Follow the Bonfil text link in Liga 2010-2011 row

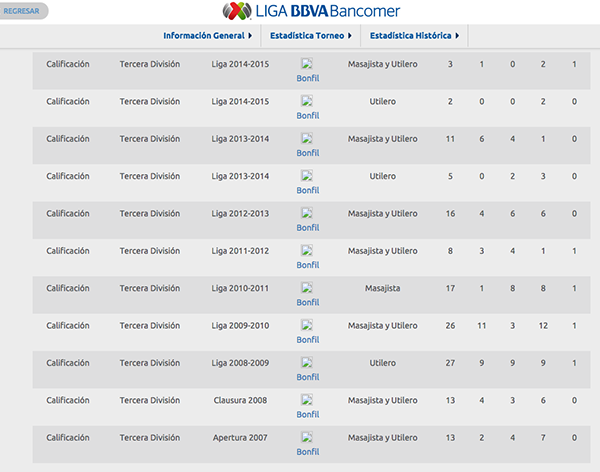coord(308,302)
